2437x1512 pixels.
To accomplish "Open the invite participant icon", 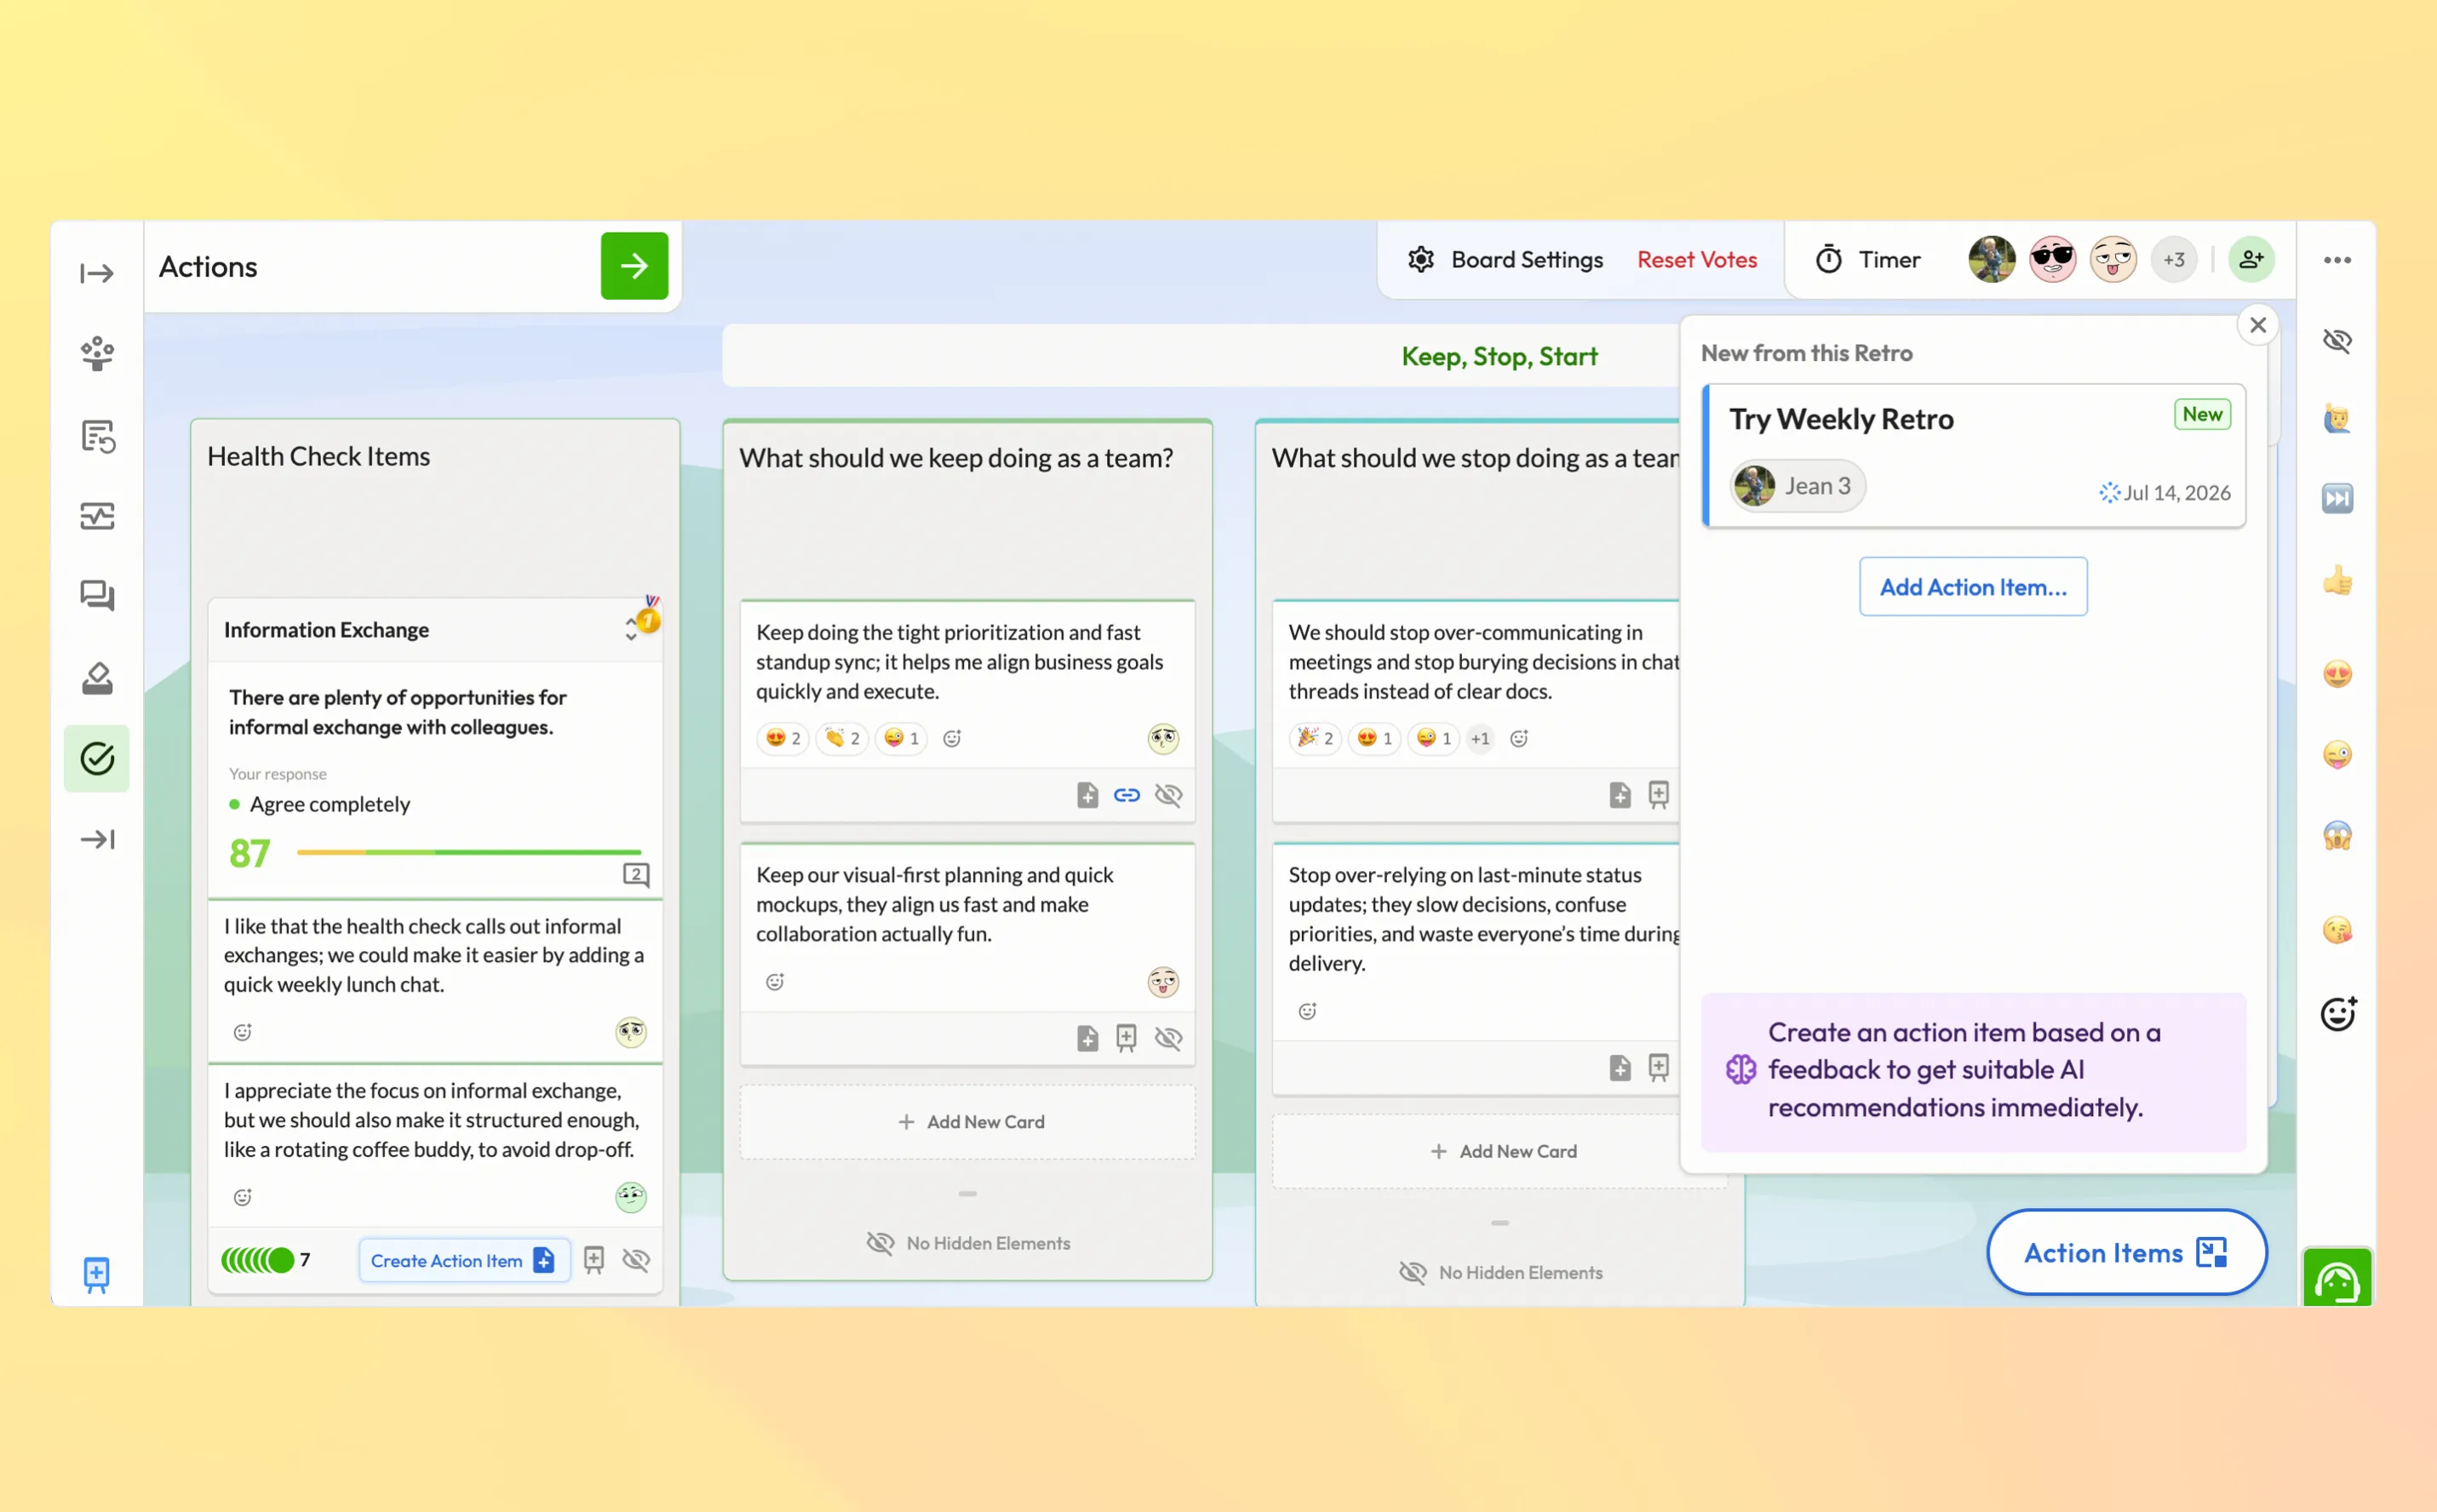I will coord(2251,260).
